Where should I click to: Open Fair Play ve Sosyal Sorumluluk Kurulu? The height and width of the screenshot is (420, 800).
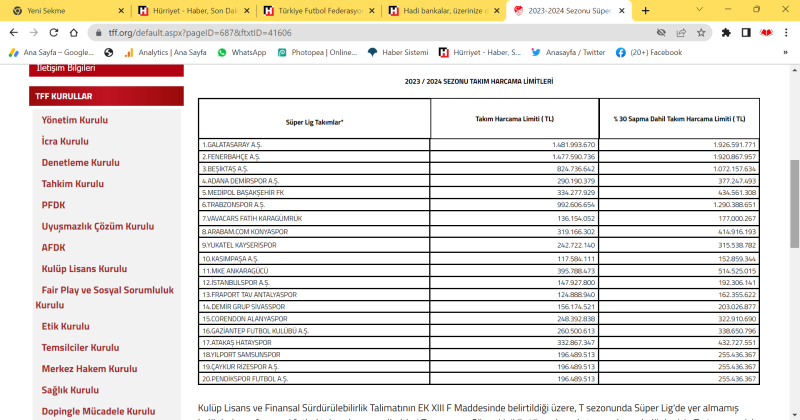pyautogui.click(x=105, y=297)
